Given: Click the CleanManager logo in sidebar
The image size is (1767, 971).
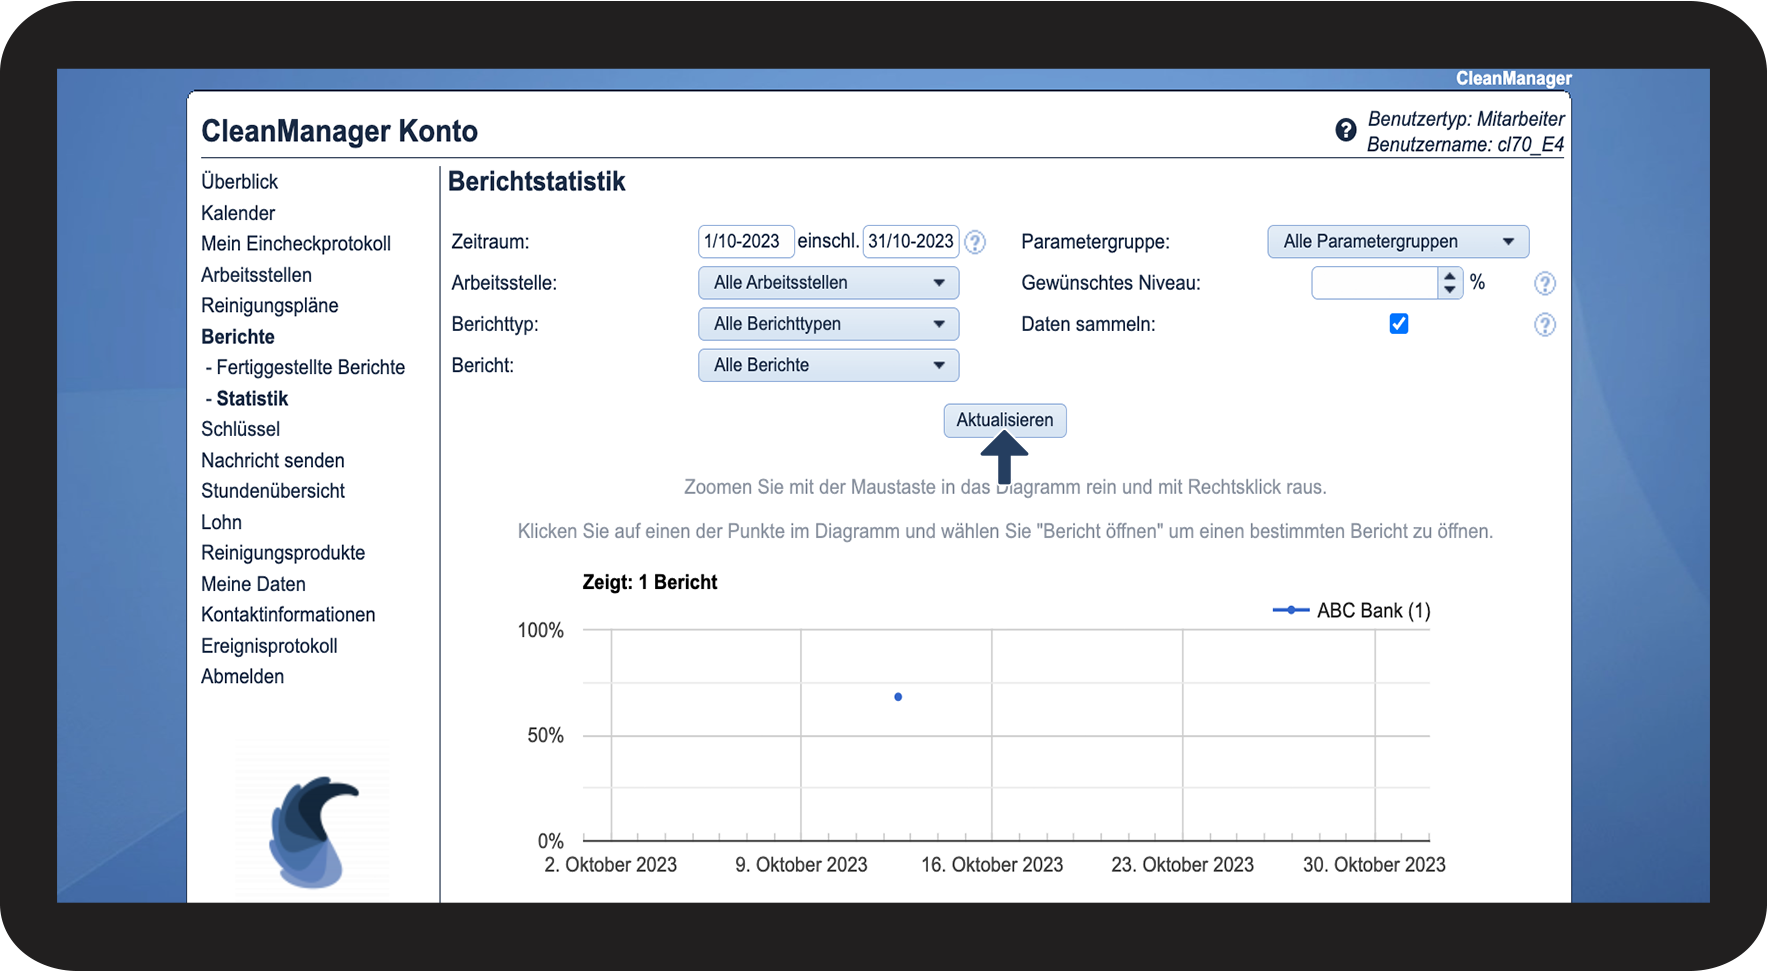Looking at the screenshot, I should tap(313, 830).
